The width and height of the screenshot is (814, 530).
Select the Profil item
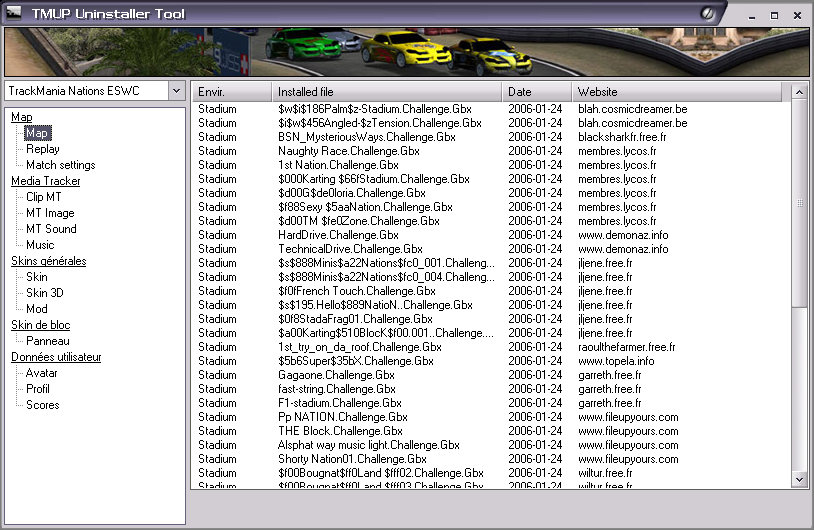[x=38, y=389]
